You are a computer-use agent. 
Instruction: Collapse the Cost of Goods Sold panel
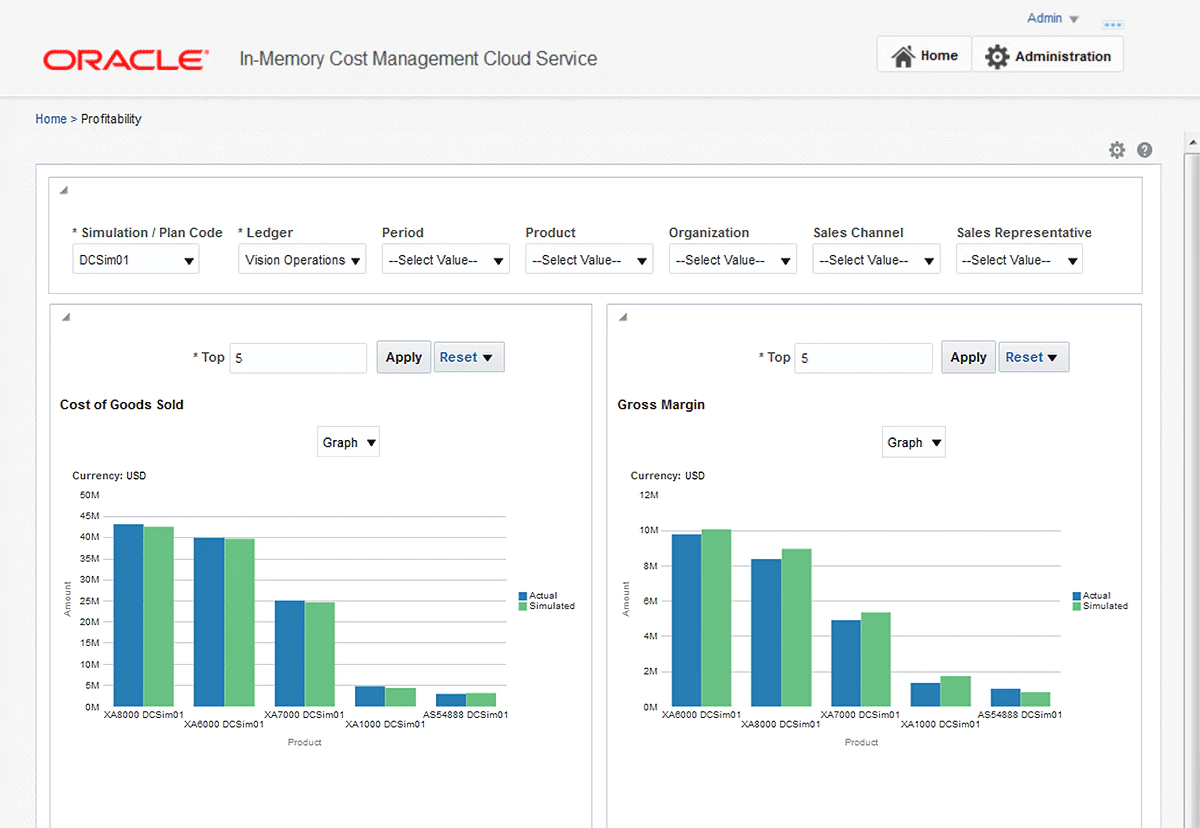tap(65, 317)
